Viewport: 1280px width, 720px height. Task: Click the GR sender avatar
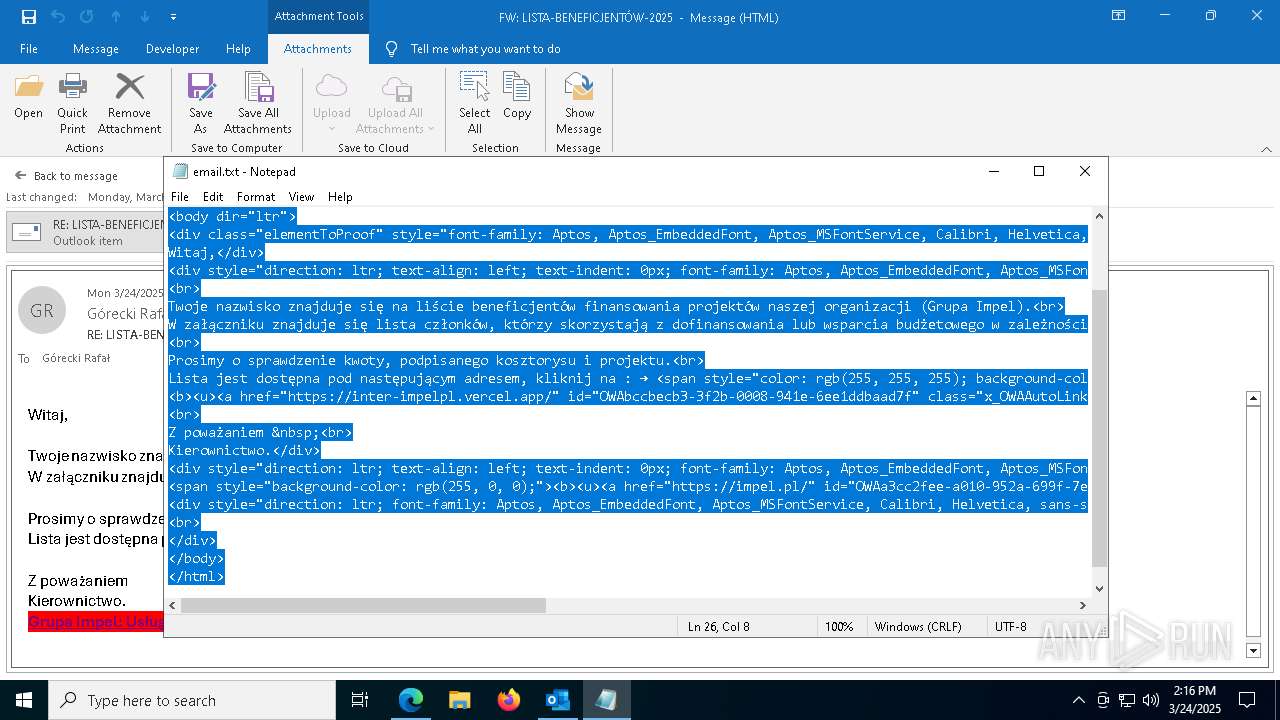point(42,311)
